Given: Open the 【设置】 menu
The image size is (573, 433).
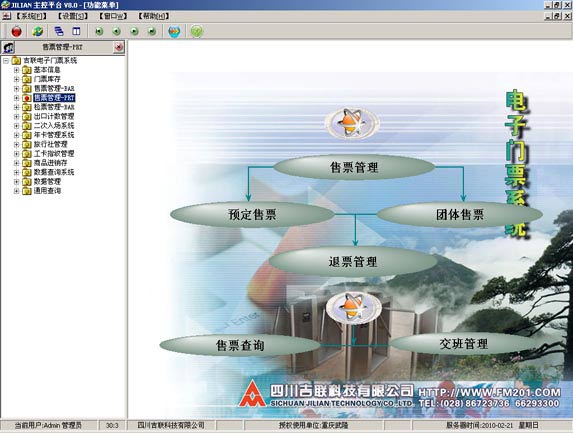Looking at the screenshot, I should (x=73, y=16).
